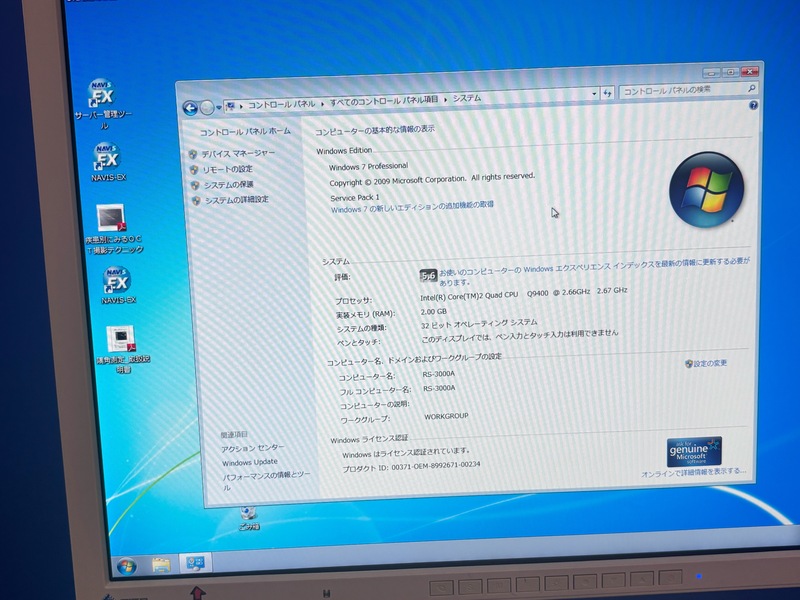The width and height of the screenshot is (800, 600).
Task: Click the コントロール パネルの検索 search box
Action: tap(682, 90)
